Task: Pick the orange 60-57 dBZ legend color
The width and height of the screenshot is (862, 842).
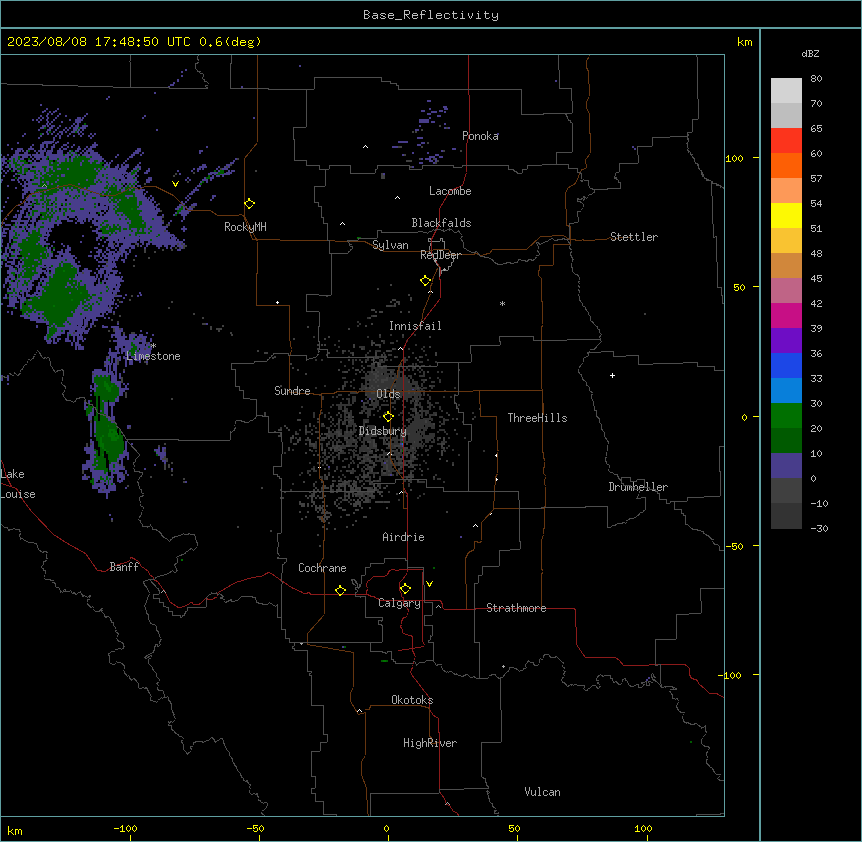Action: tap(786, 165)
